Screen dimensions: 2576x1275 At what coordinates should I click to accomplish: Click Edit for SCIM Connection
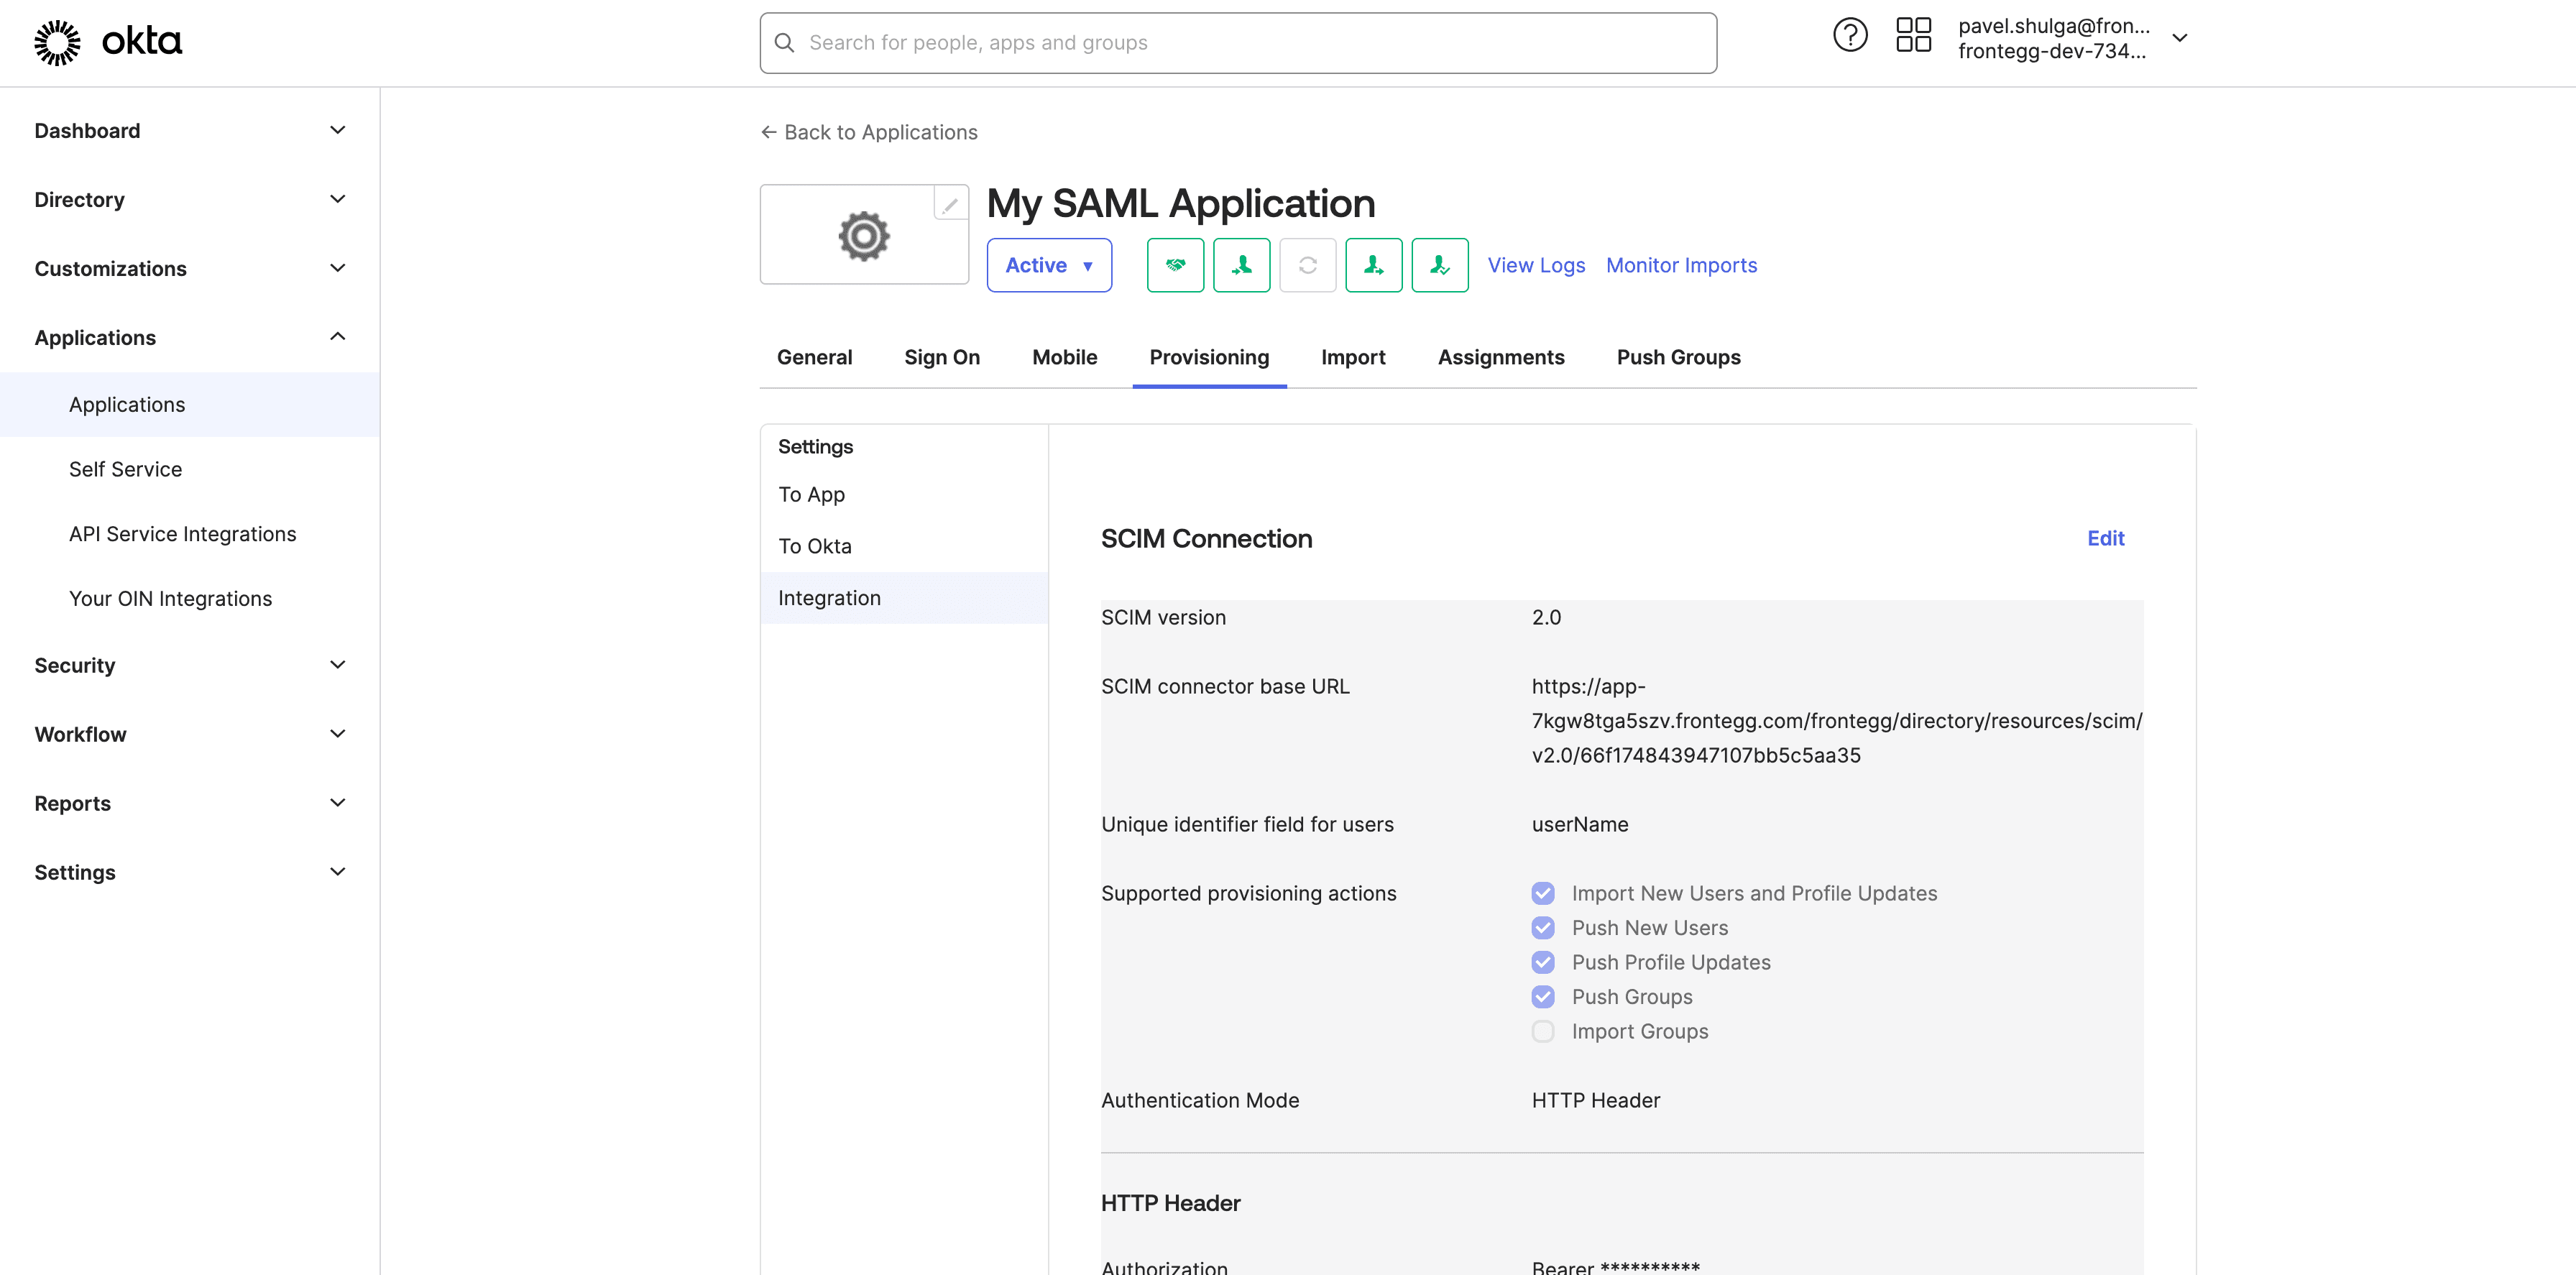tap(2105, 539)
